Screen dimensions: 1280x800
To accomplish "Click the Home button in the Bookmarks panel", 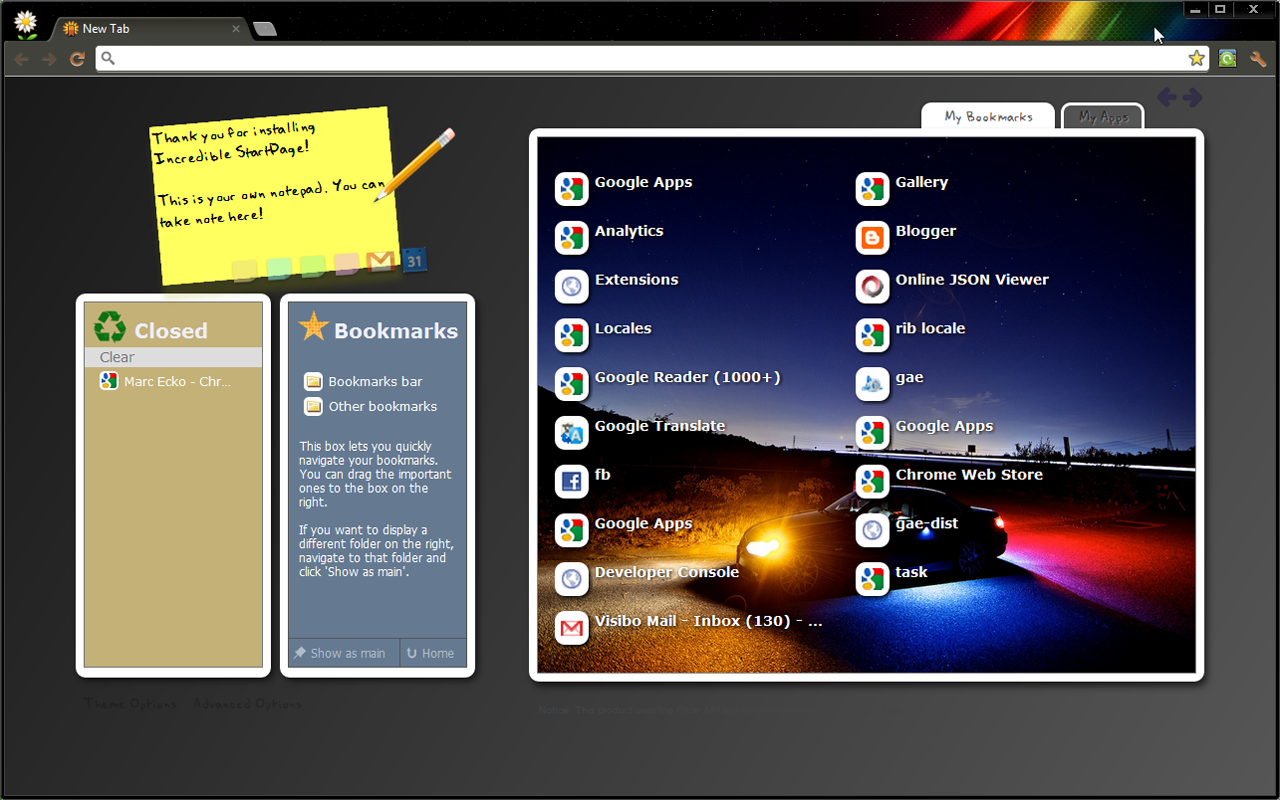I will point(432,652).
